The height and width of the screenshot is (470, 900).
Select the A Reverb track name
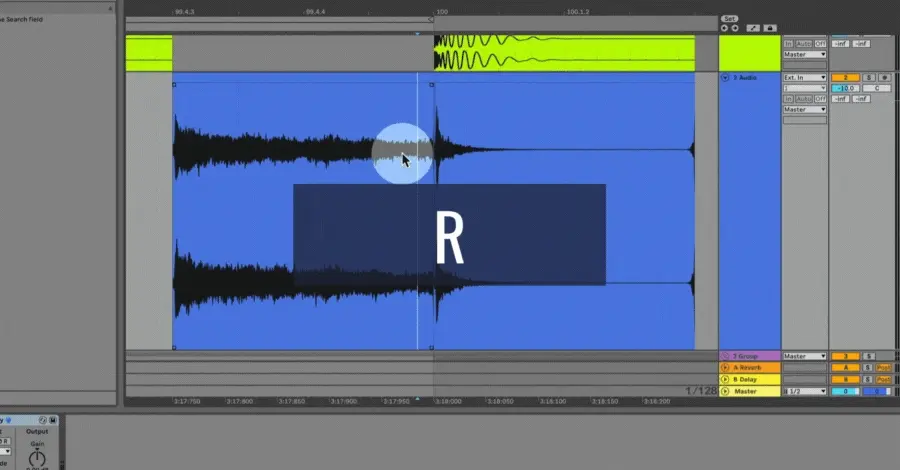[747, 368]
